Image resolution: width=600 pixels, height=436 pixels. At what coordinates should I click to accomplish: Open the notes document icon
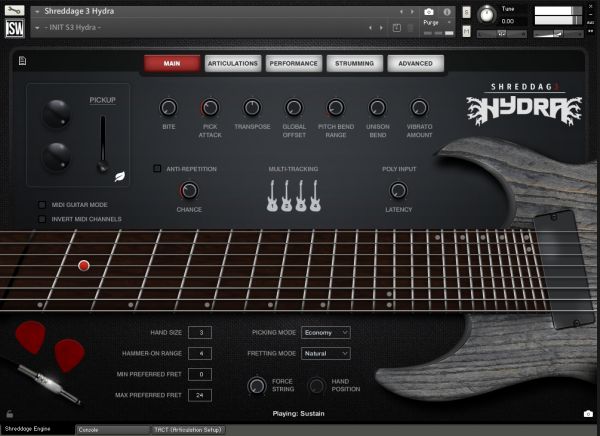point(22,61)
